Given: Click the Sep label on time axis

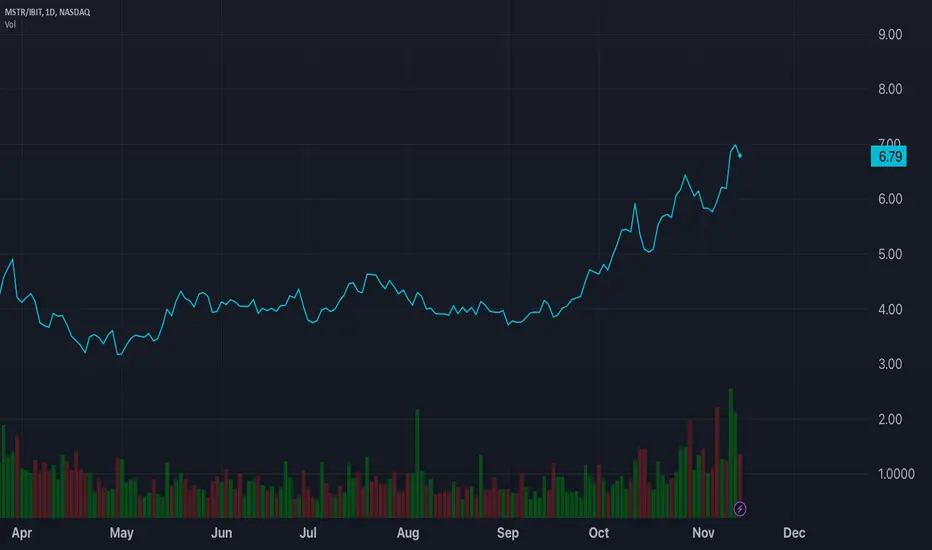Looking at the screenshot, I should coord(508,533).
